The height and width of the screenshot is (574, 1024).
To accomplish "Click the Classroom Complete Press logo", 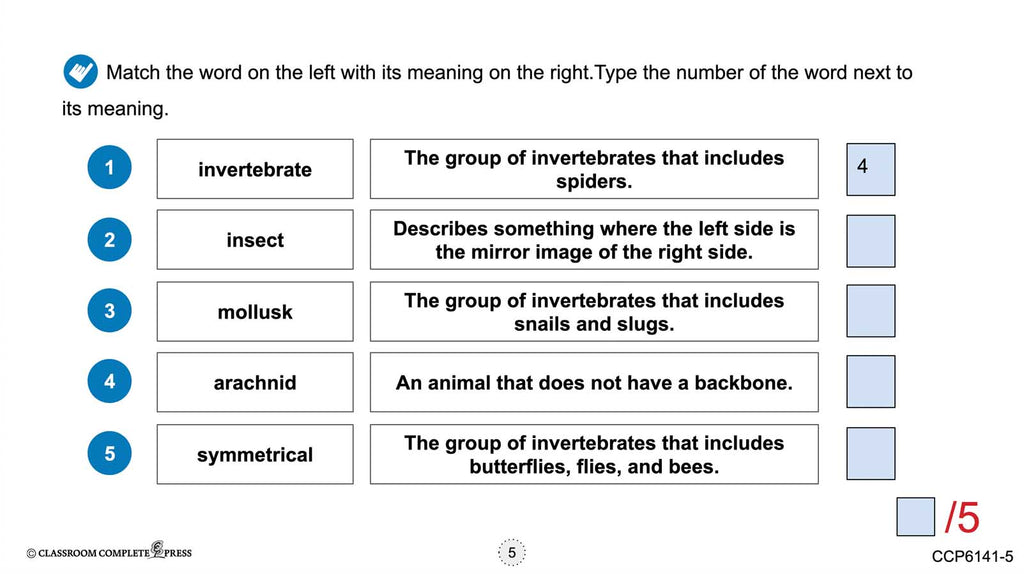I will (x=108, y=552).
